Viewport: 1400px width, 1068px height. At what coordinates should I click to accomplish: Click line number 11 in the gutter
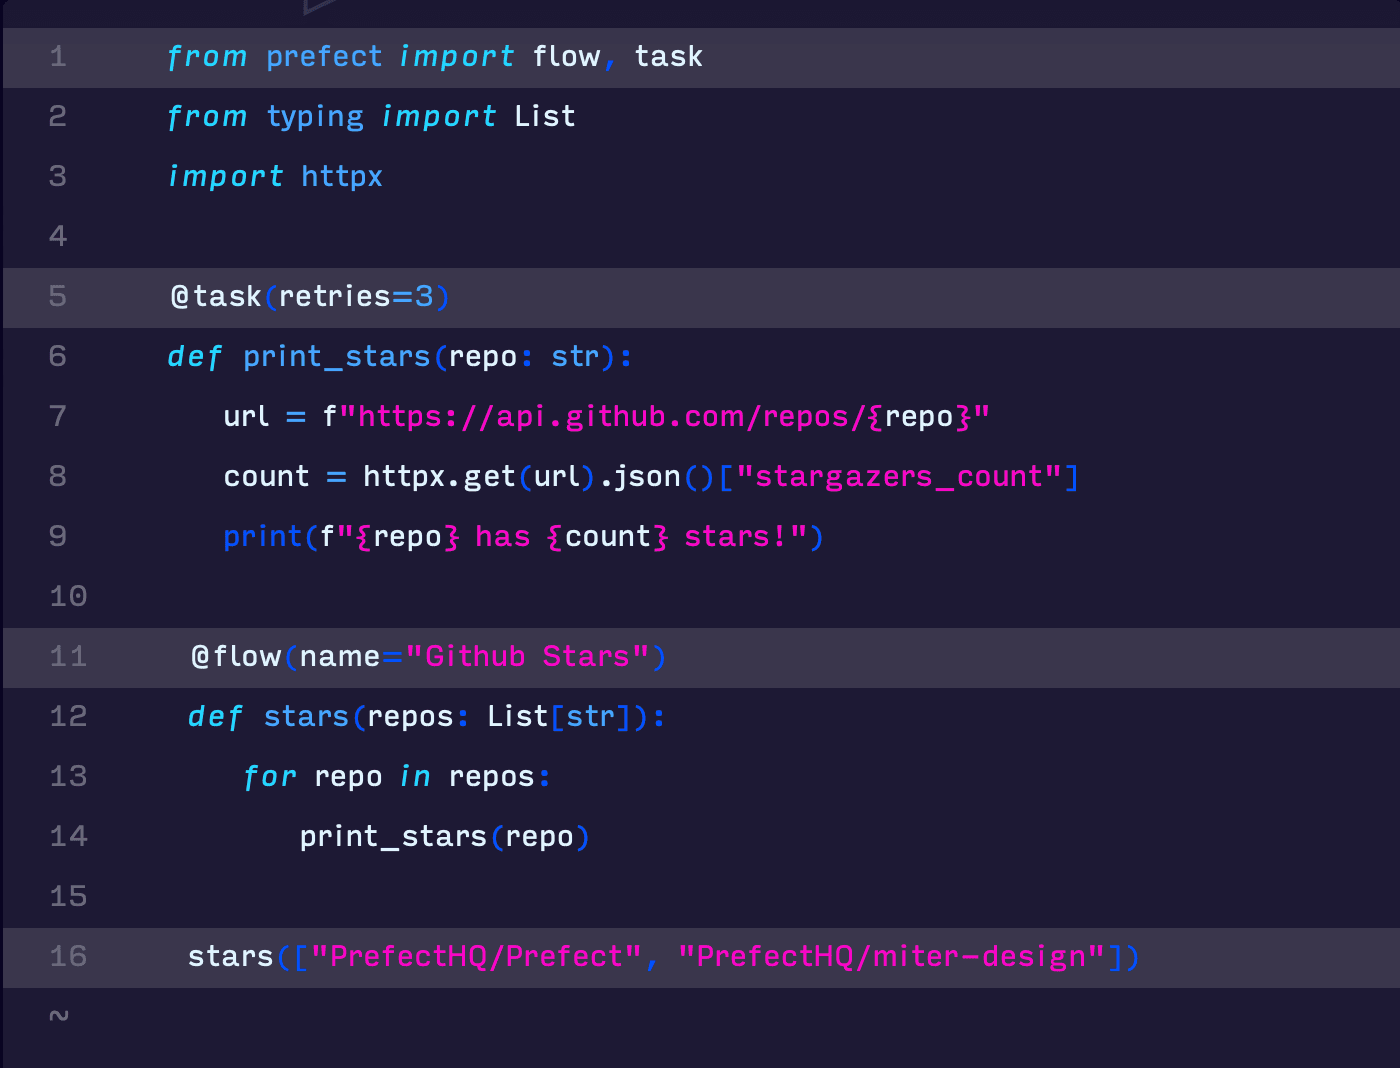tap(68, 657)
